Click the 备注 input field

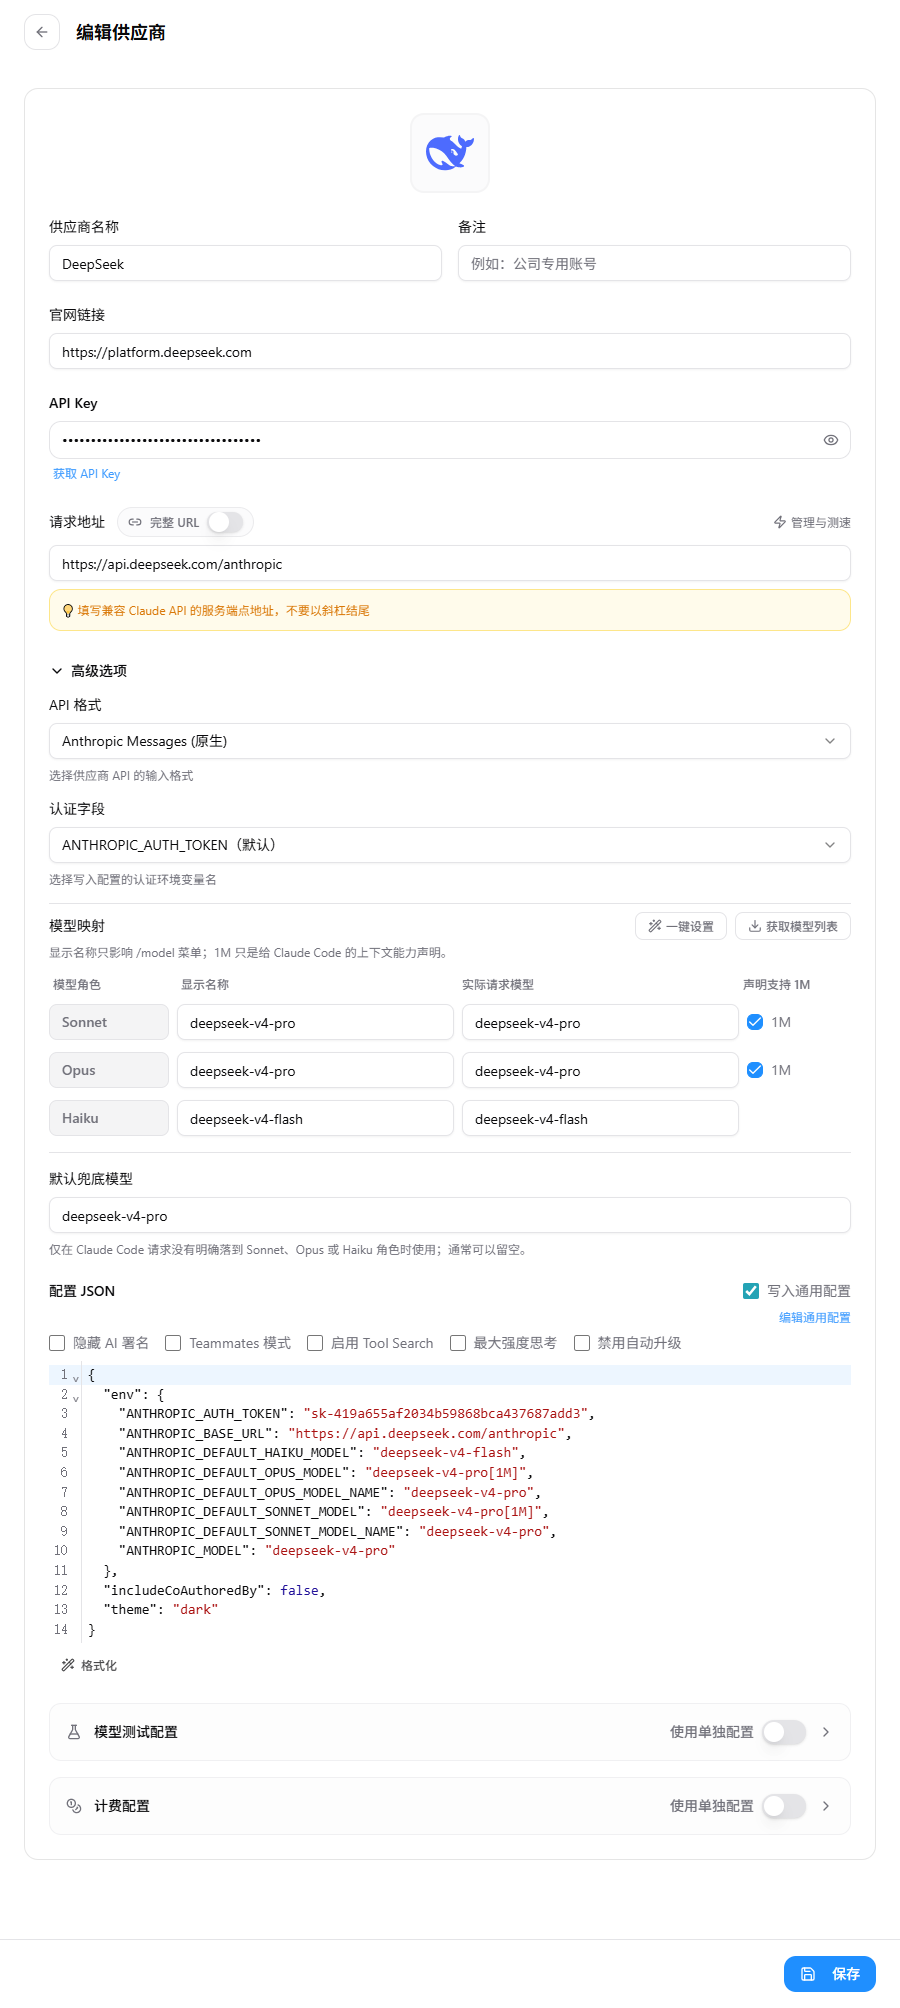[x=654, y=263]
